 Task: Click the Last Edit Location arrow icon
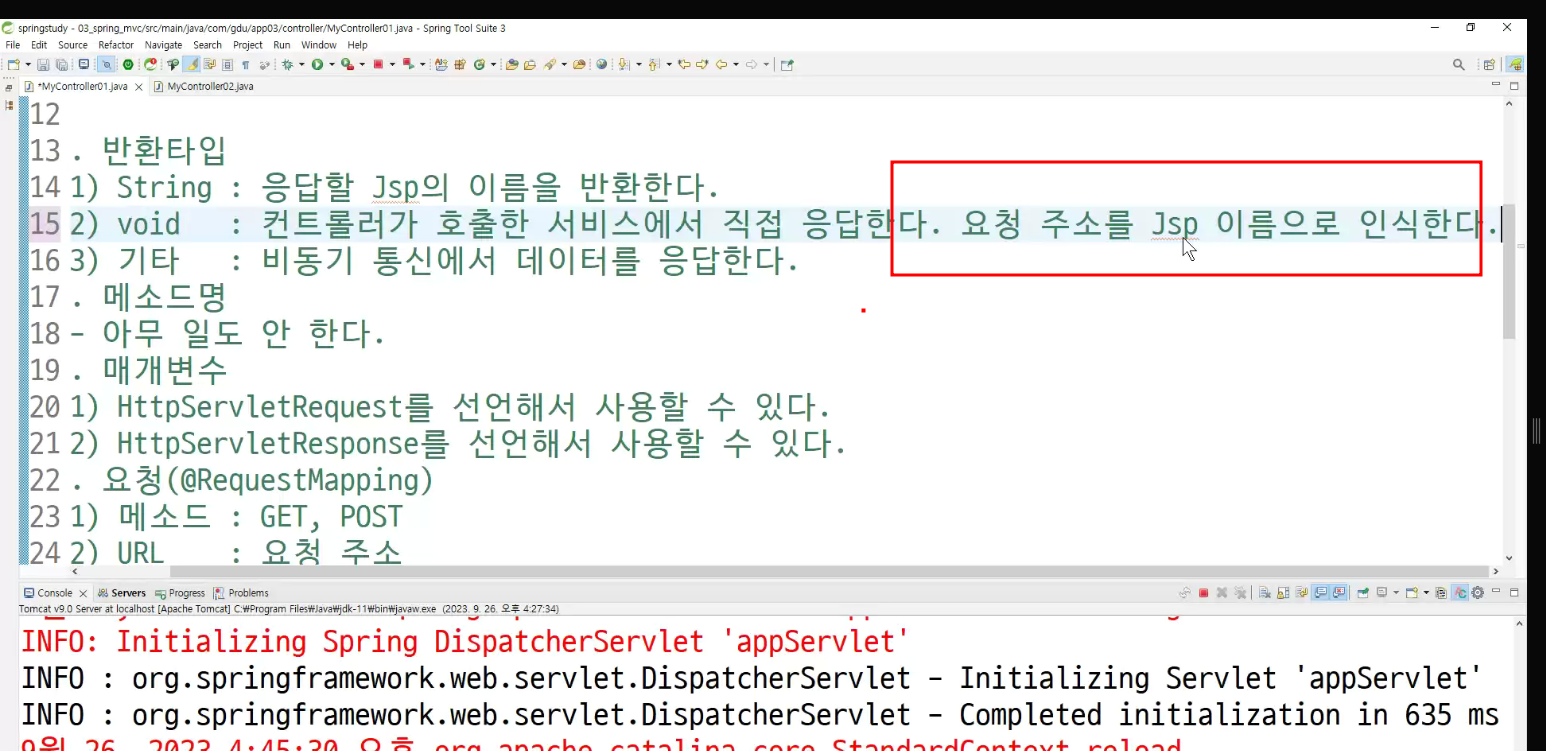[x=684, y=64]
